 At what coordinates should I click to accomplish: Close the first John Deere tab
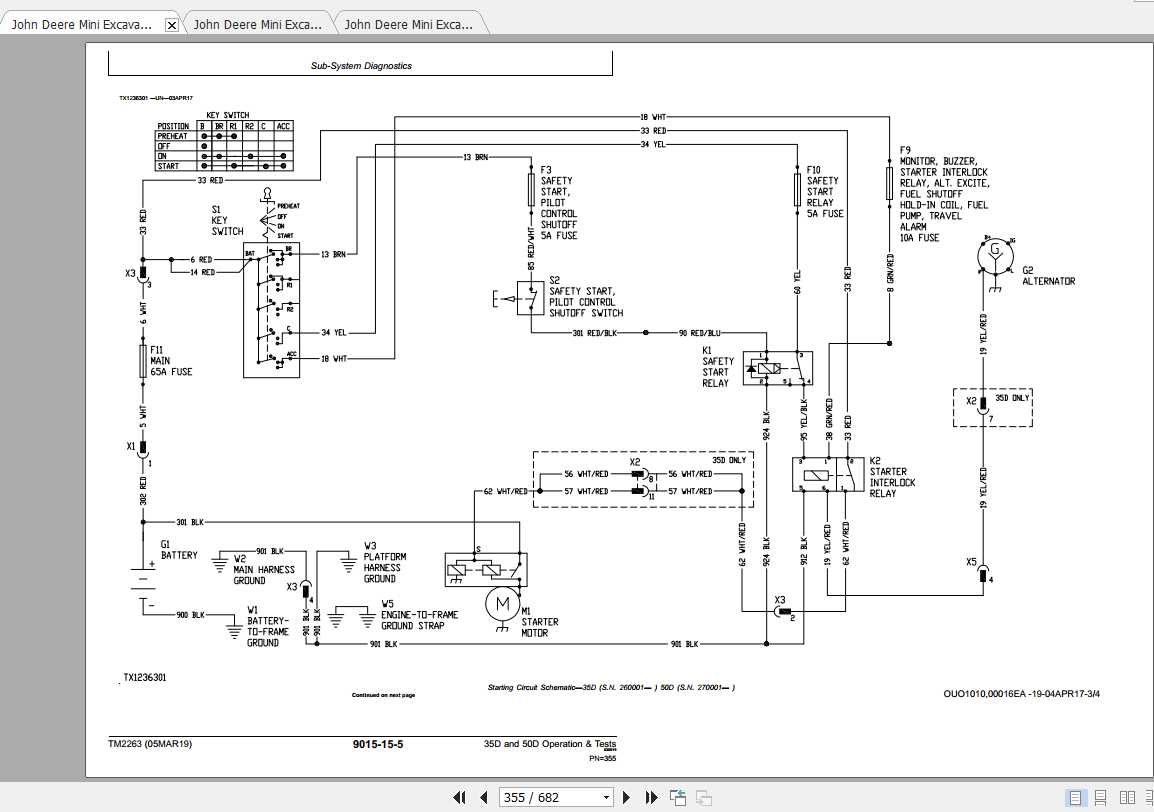pyautogui.click(x=171, y=25)
